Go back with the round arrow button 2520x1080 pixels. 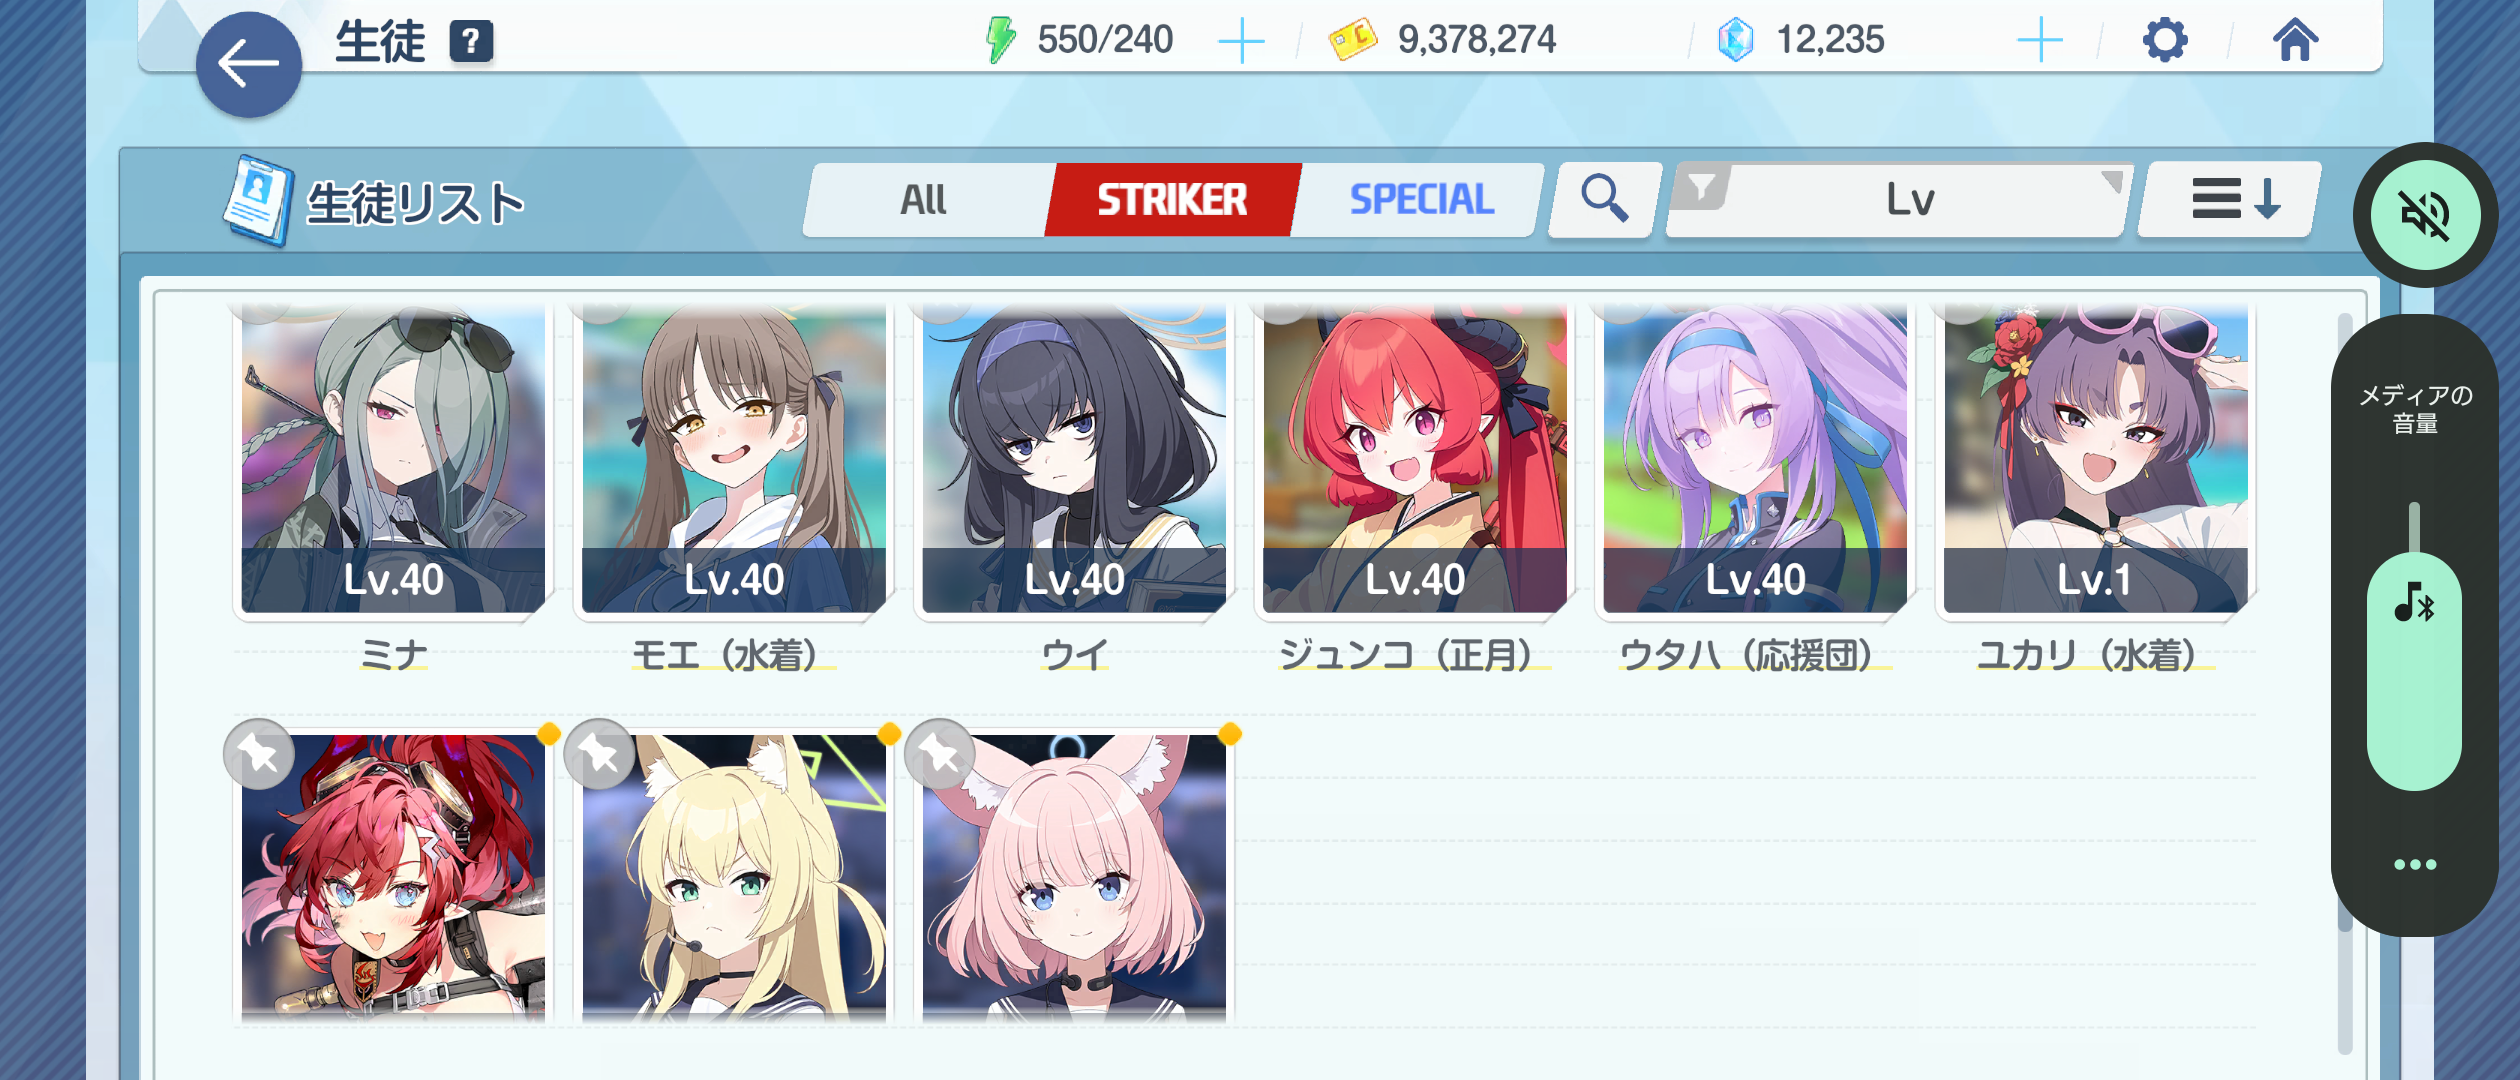pos(249,65)
